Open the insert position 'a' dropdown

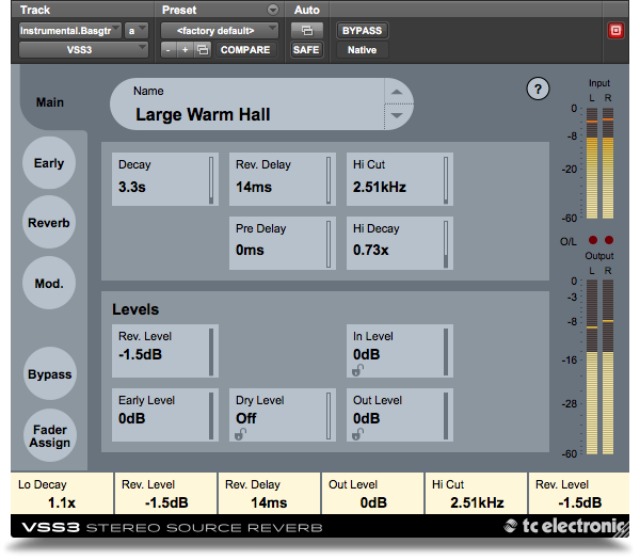point(136,31)
